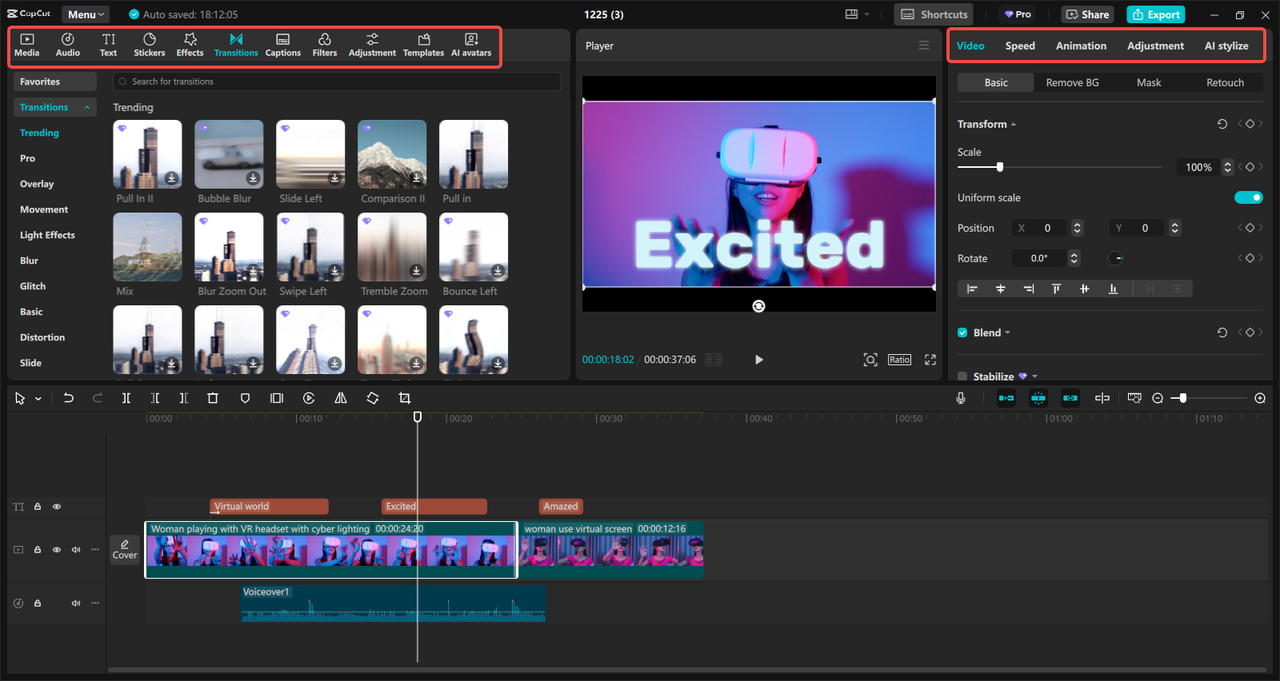1280x681 pixels.
Task: Click the rotate icon in timeline toolbar
Action: coord(372,398)
